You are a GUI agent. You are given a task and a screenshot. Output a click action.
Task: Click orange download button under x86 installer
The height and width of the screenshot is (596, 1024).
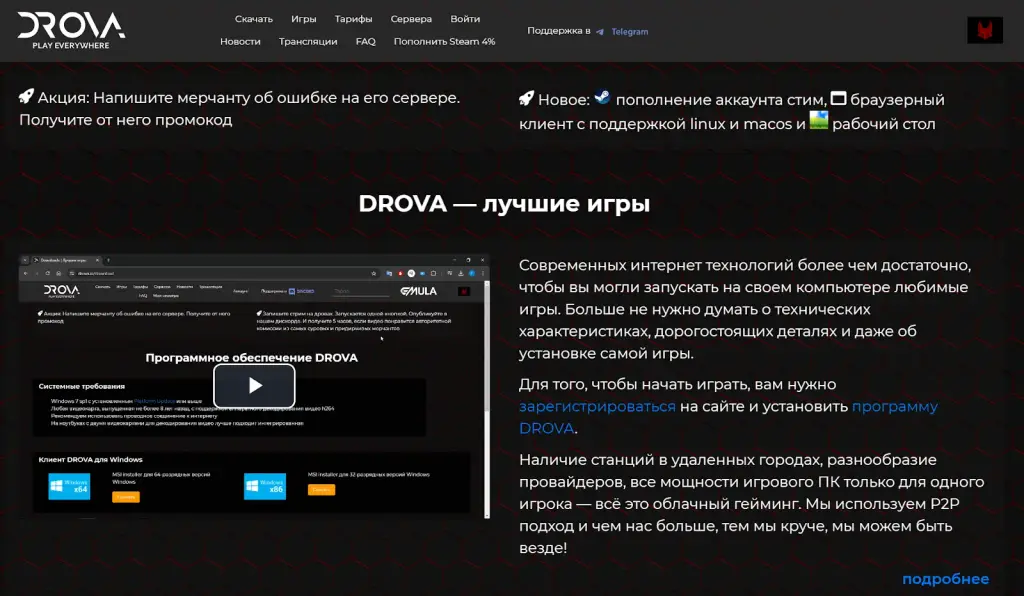click(321, 490)
